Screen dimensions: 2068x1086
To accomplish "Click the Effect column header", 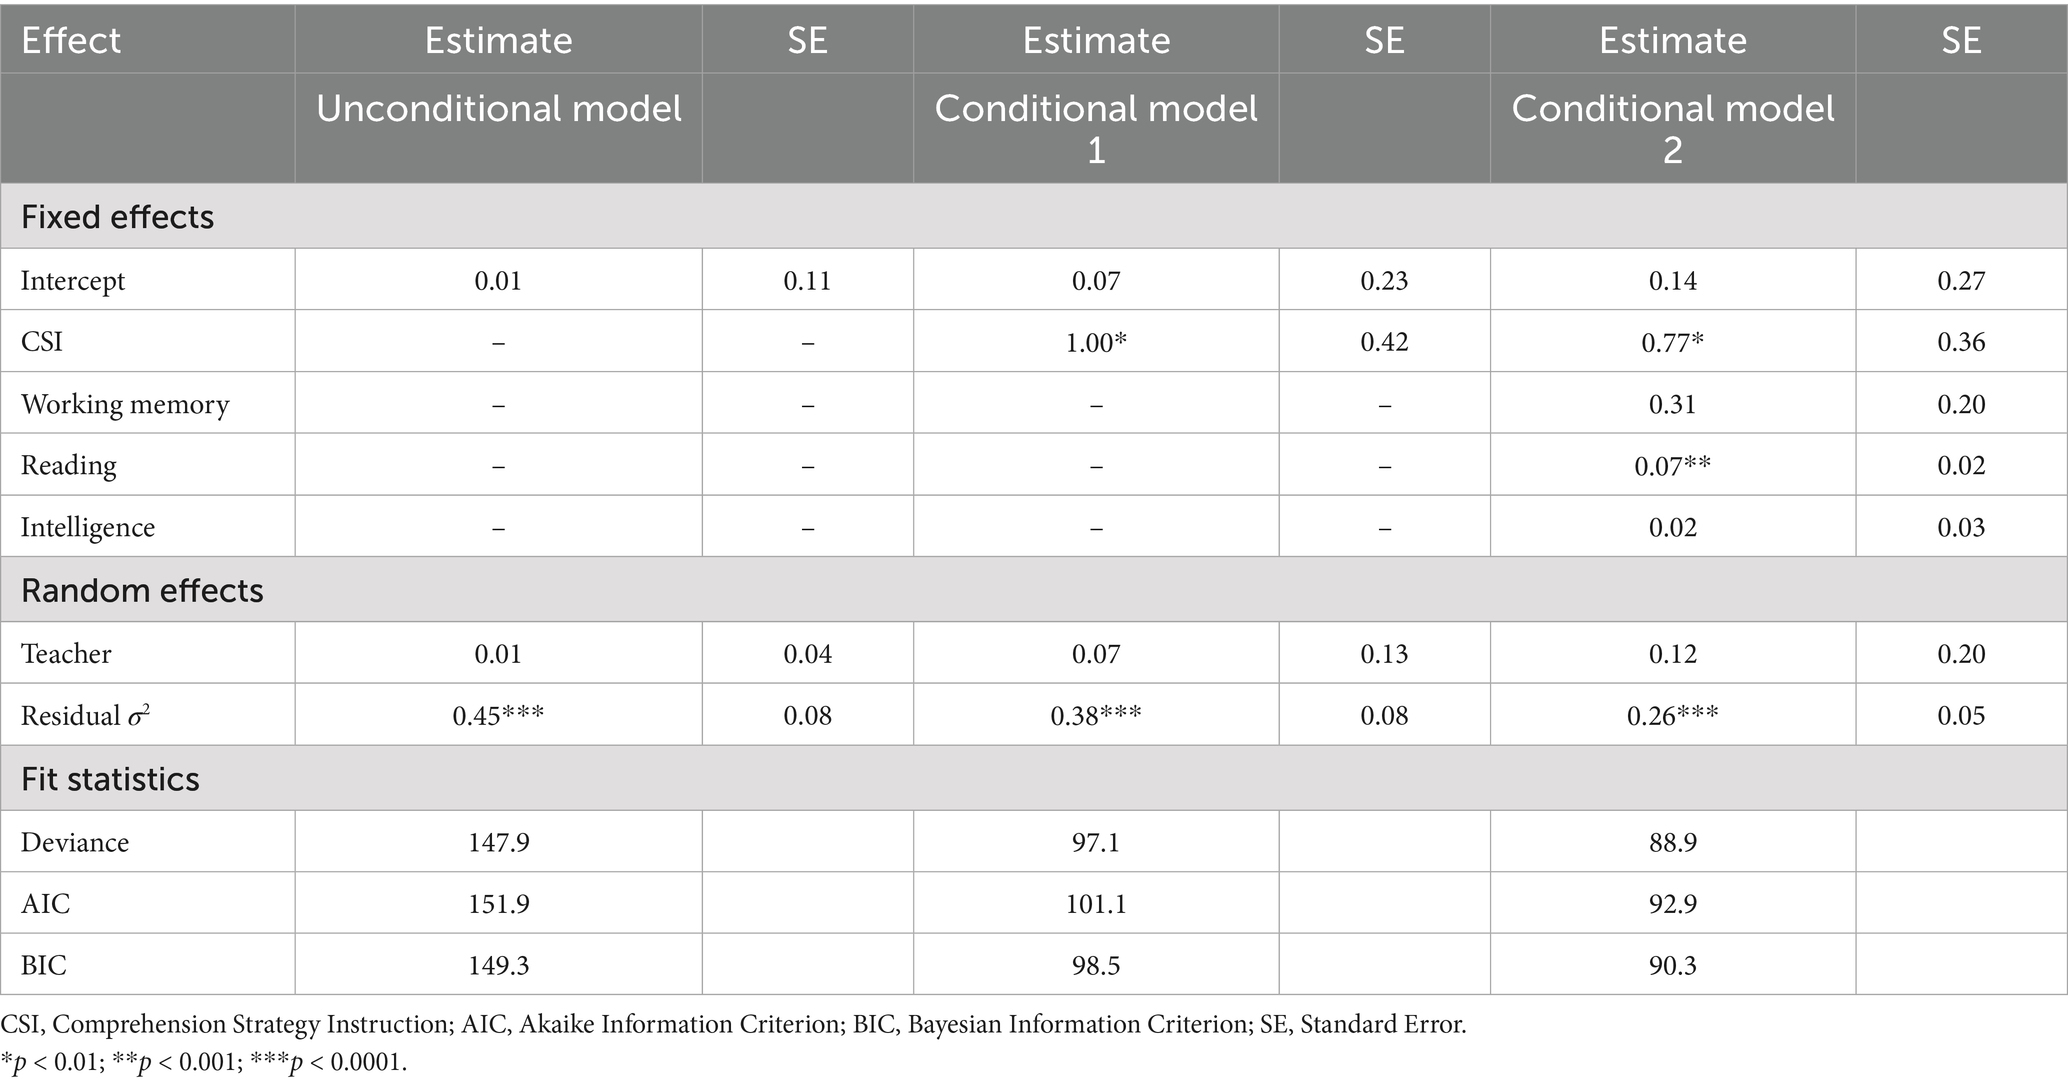I will click(x=71, y=40).
